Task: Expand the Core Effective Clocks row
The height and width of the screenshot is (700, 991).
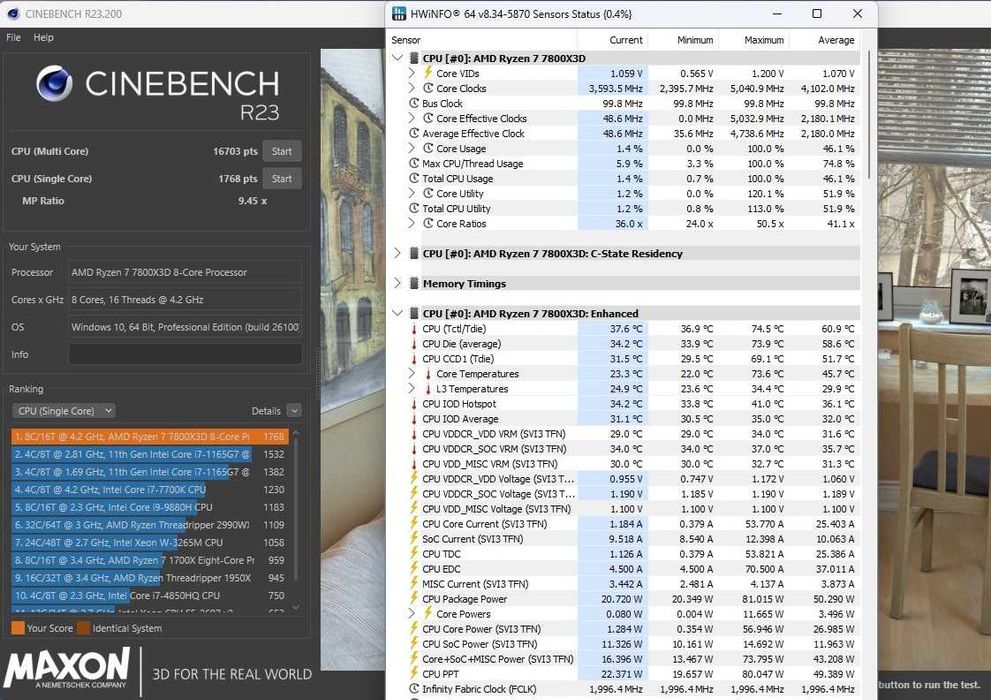Action: 411,118
